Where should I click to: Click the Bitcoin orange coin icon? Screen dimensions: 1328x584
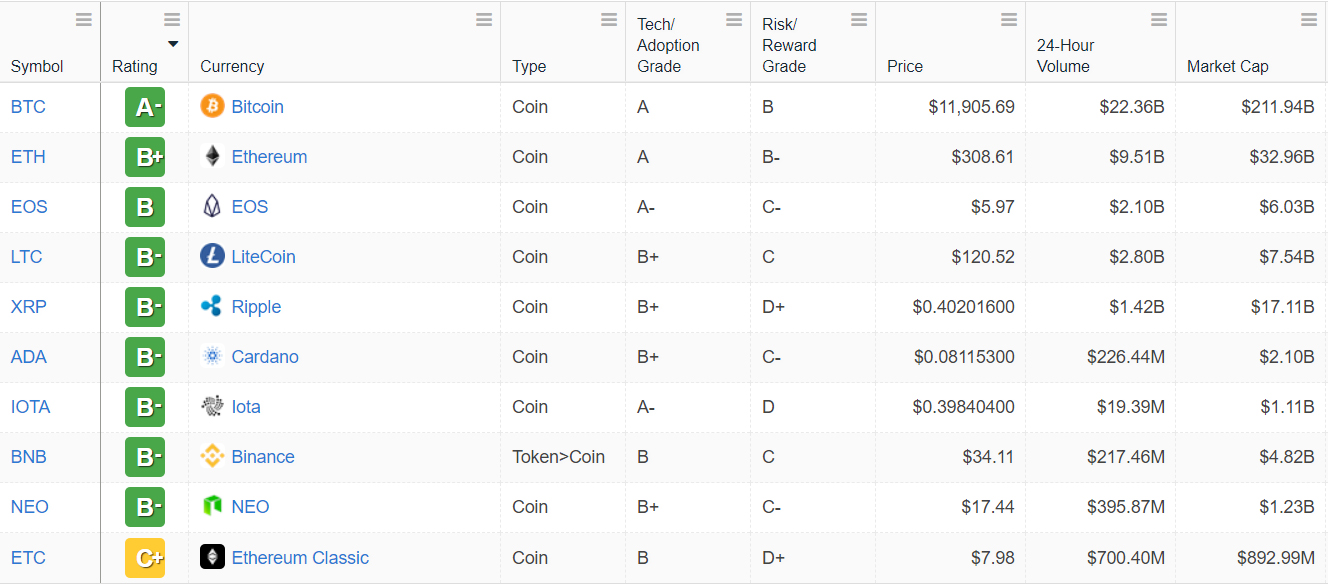[x=212, y=106]
